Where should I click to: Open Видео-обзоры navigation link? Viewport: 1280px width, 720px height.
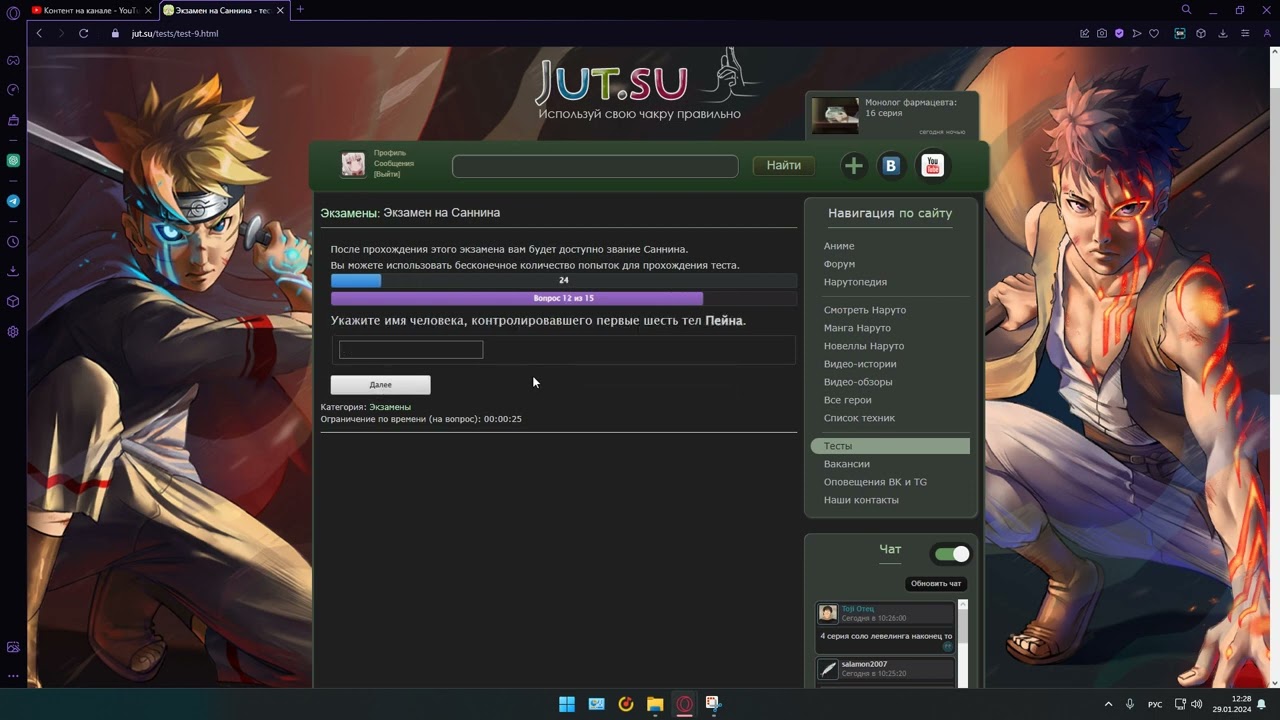coord(858,382)
